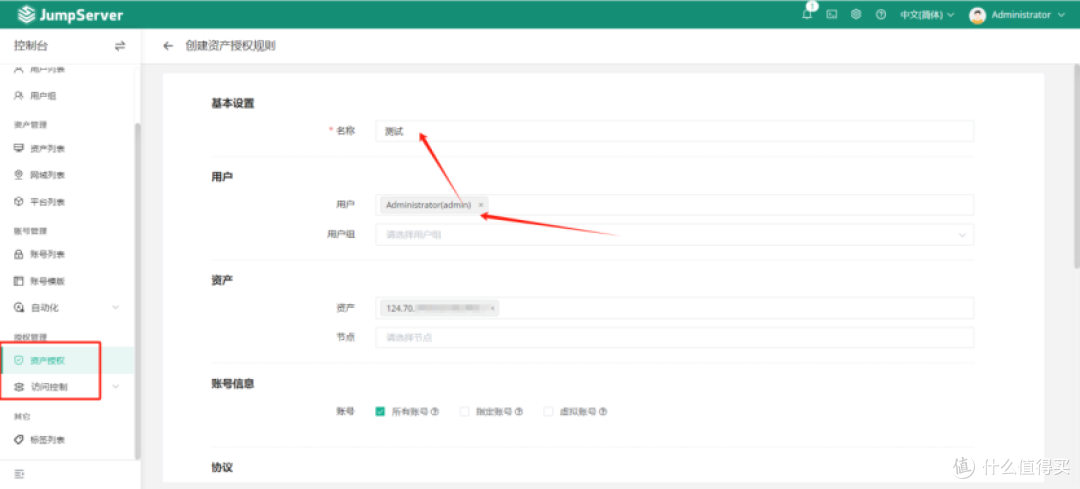The height and width of the screenshot is (489, 1080).
Task: Go back using the left arrow
Action: (167, 46)
